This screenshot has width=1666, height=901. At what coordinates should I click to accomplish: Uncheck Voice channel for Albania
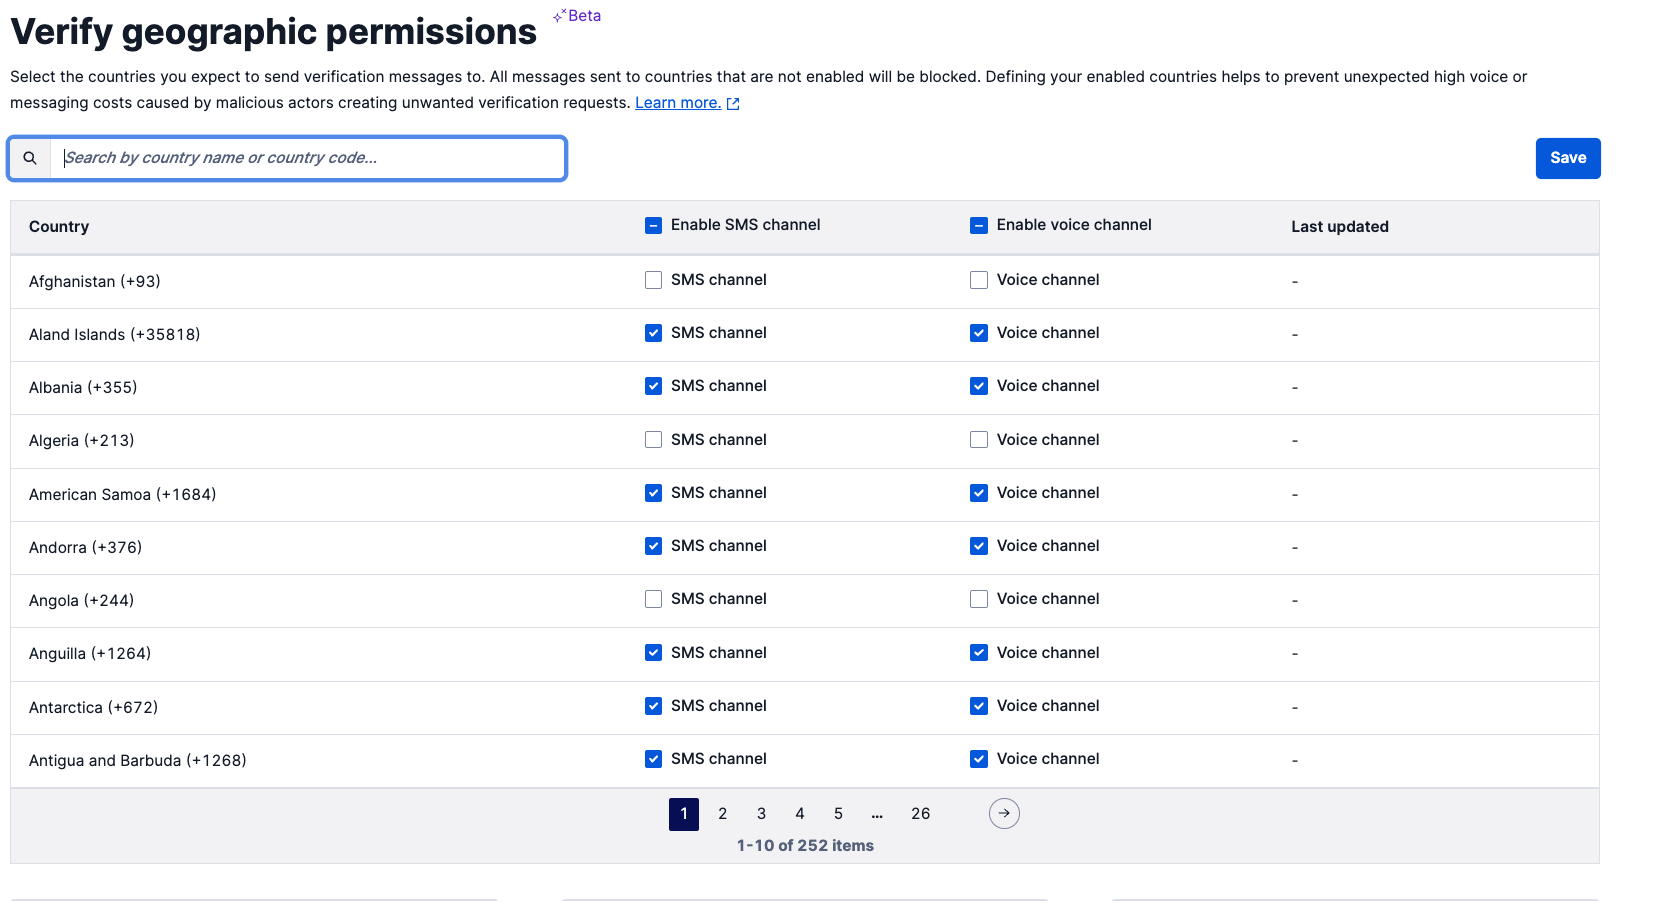click(979, 386)
